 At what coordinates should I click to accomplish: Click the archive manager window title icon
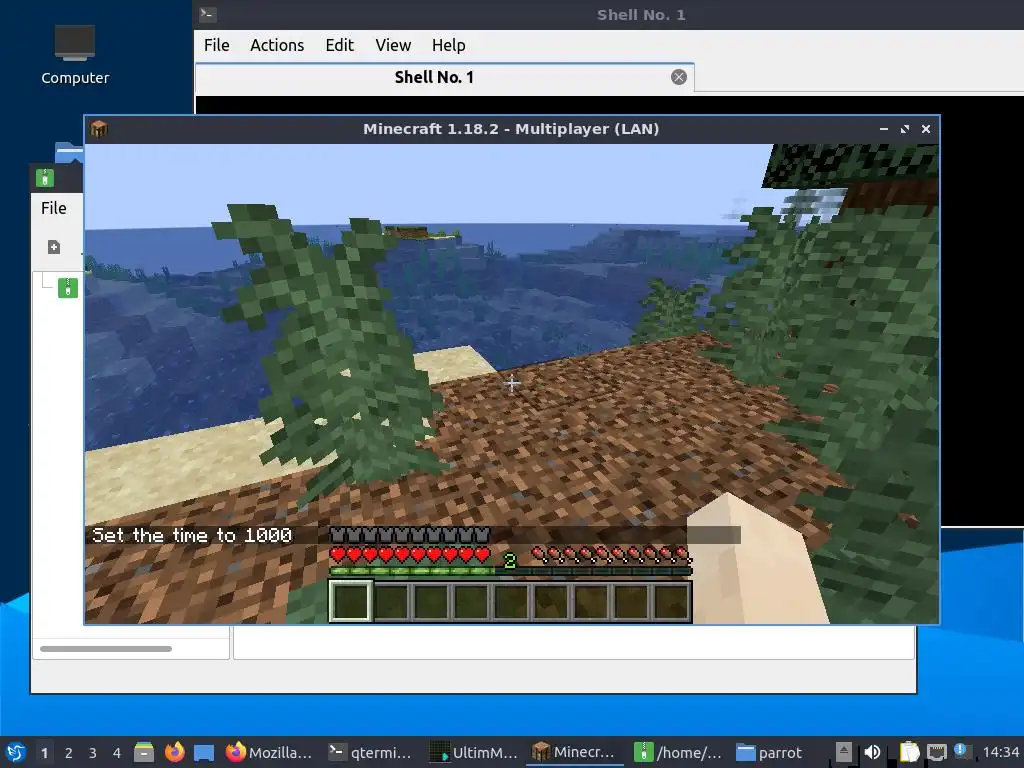pos(45,178)
